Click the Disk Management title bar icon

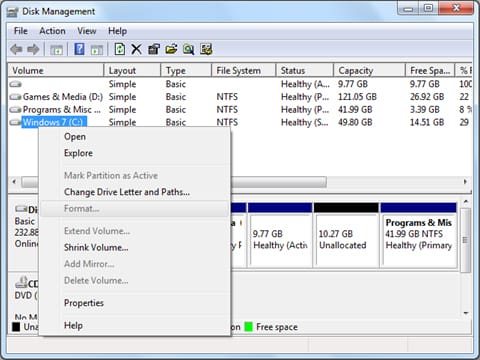tap(13, 12)
